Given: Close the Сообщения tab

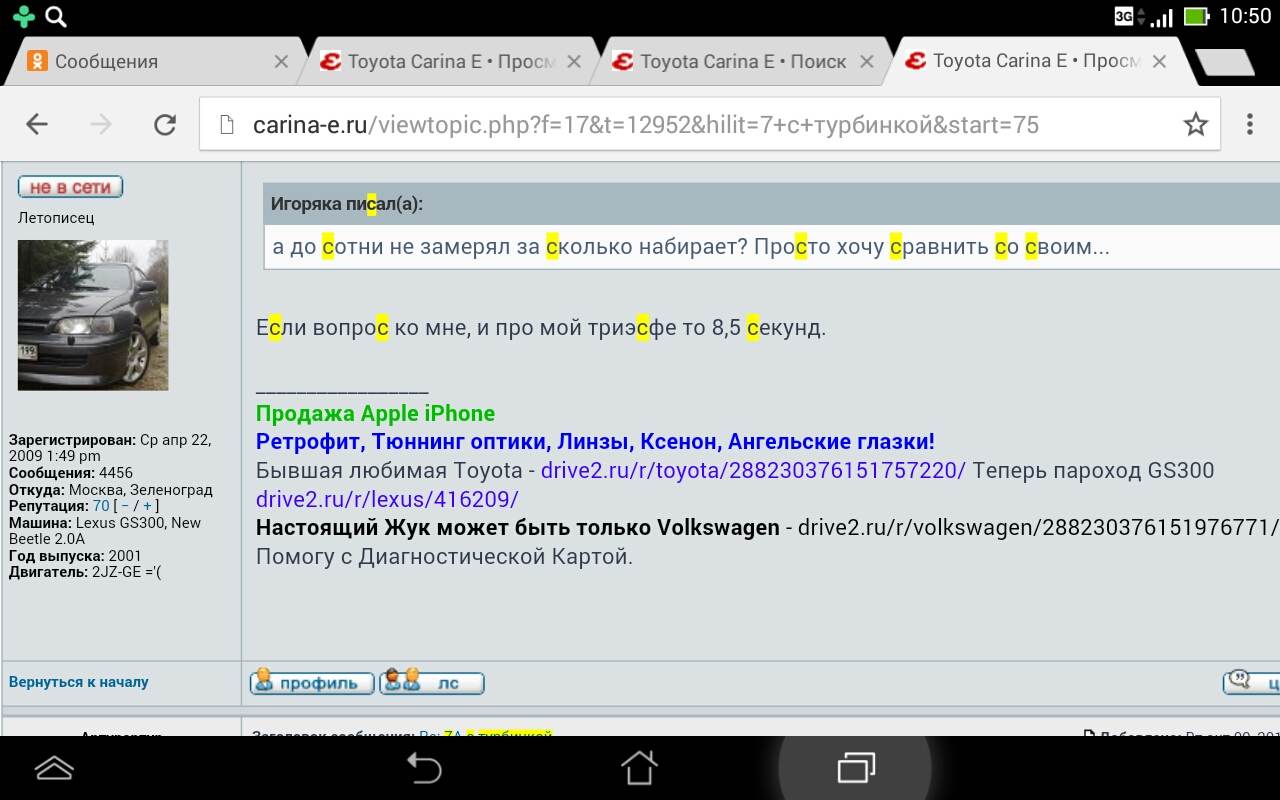Looking at the screenshot, I should click(x=281, y=62).
